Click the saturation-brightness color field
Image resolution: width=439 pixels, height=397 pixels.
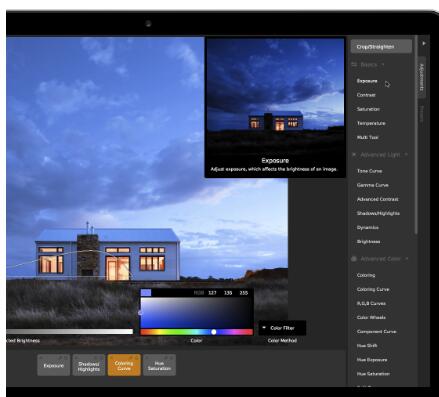(196, 313)
